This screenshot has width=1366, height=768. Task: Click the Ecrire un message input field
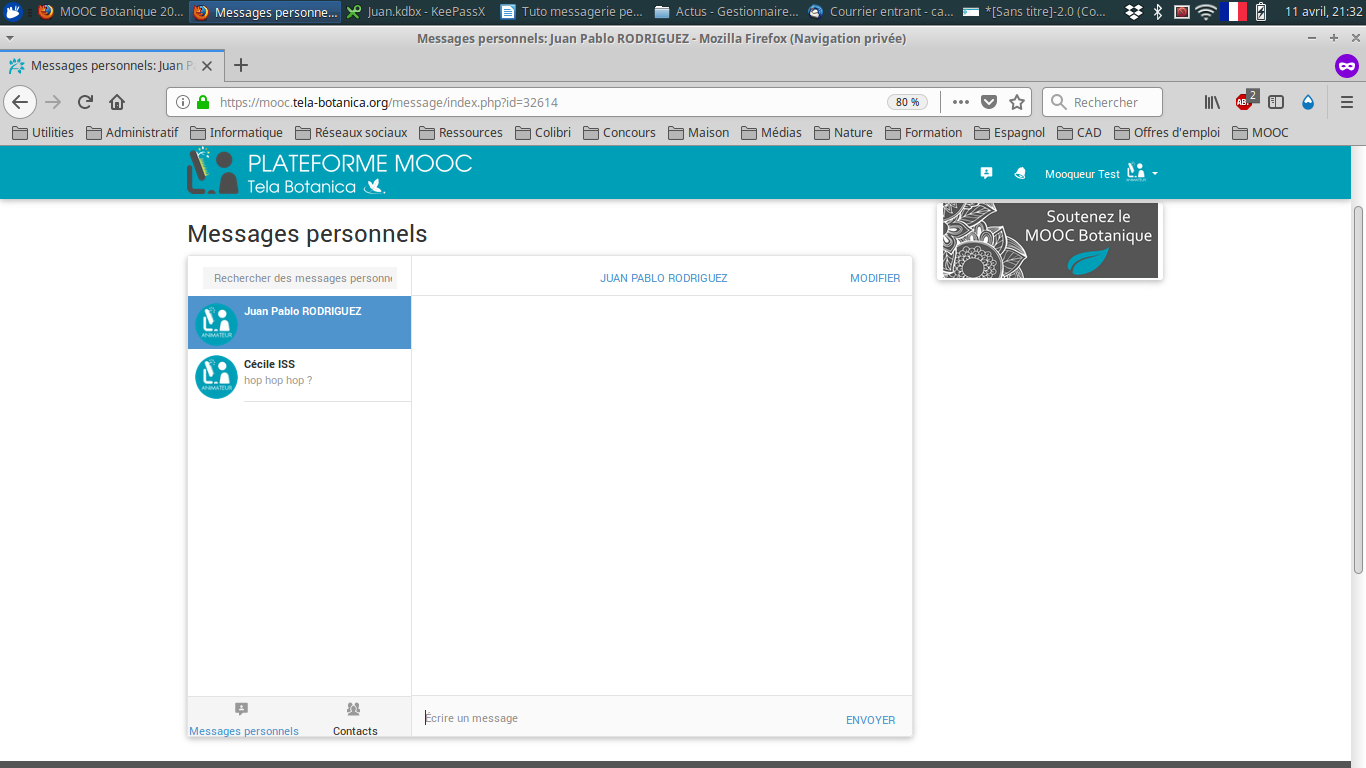(x=620, y=718)
